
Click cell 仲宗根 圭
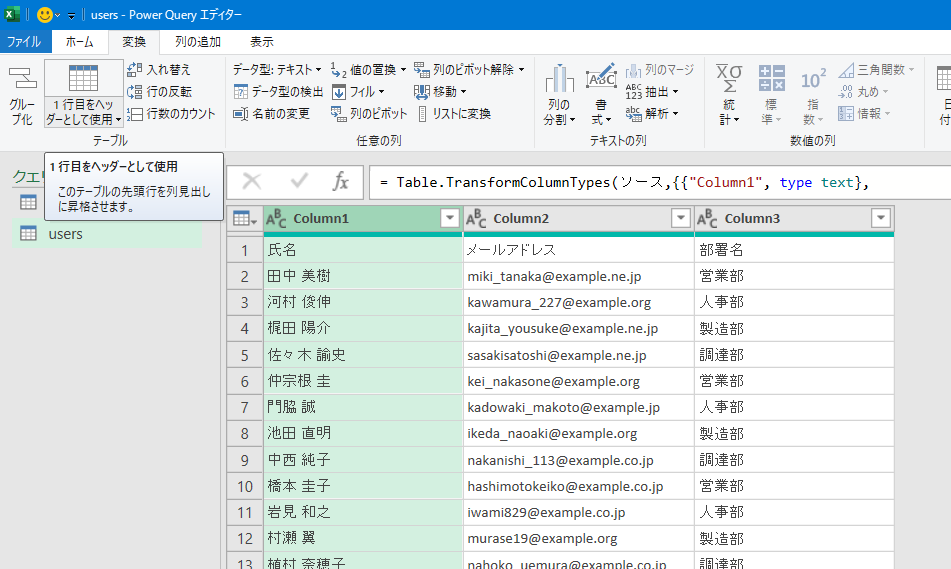pos(363,382)
